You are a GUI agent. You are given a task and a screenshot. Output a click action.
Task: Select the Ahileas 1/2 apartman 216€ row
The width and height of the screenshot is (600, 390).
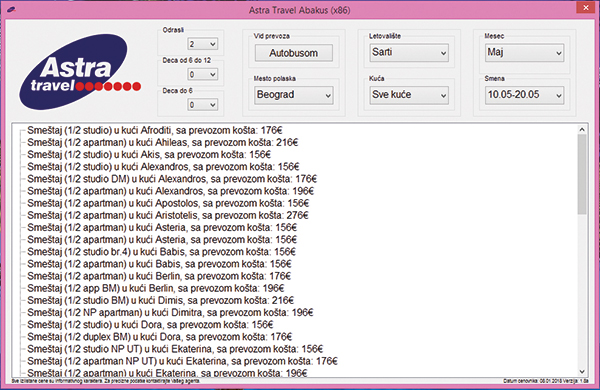pos(163,142)
